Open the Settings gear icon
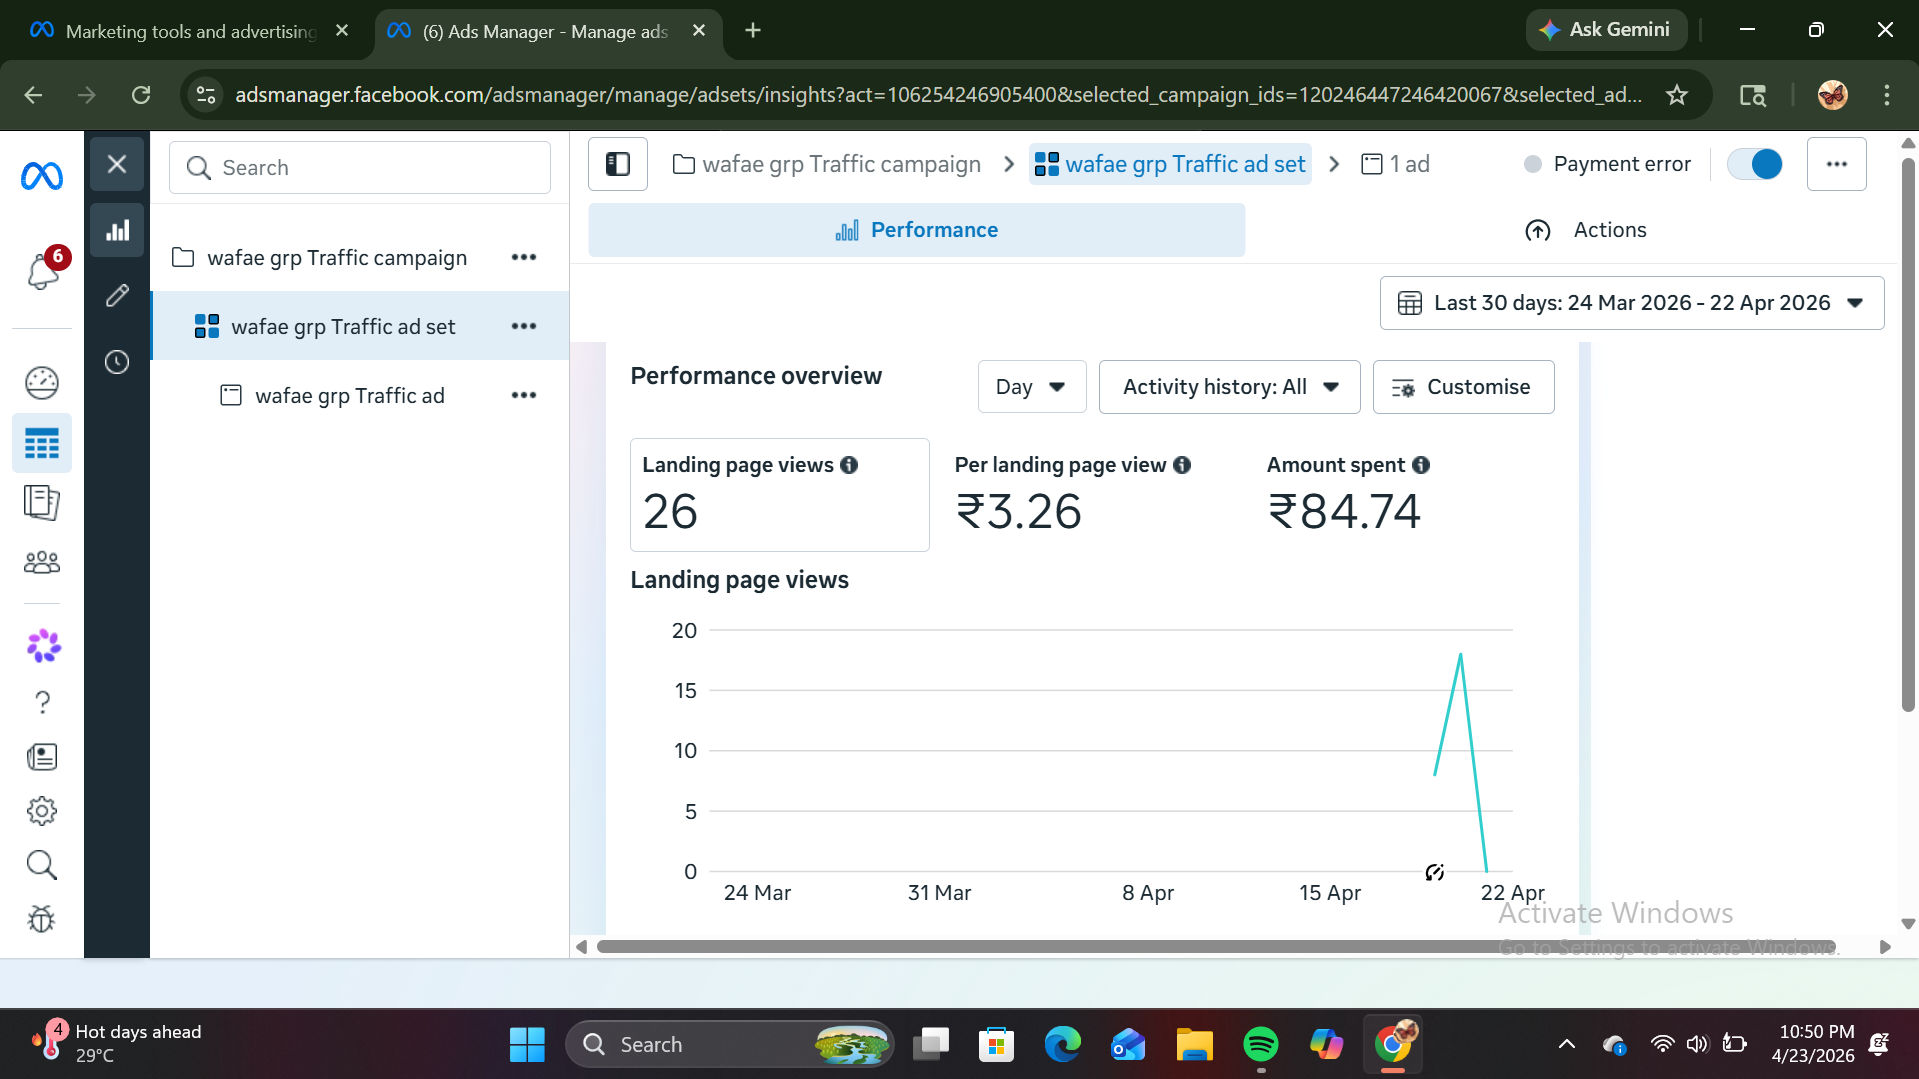1919x1079 pixels. click(x=42, y=811)
